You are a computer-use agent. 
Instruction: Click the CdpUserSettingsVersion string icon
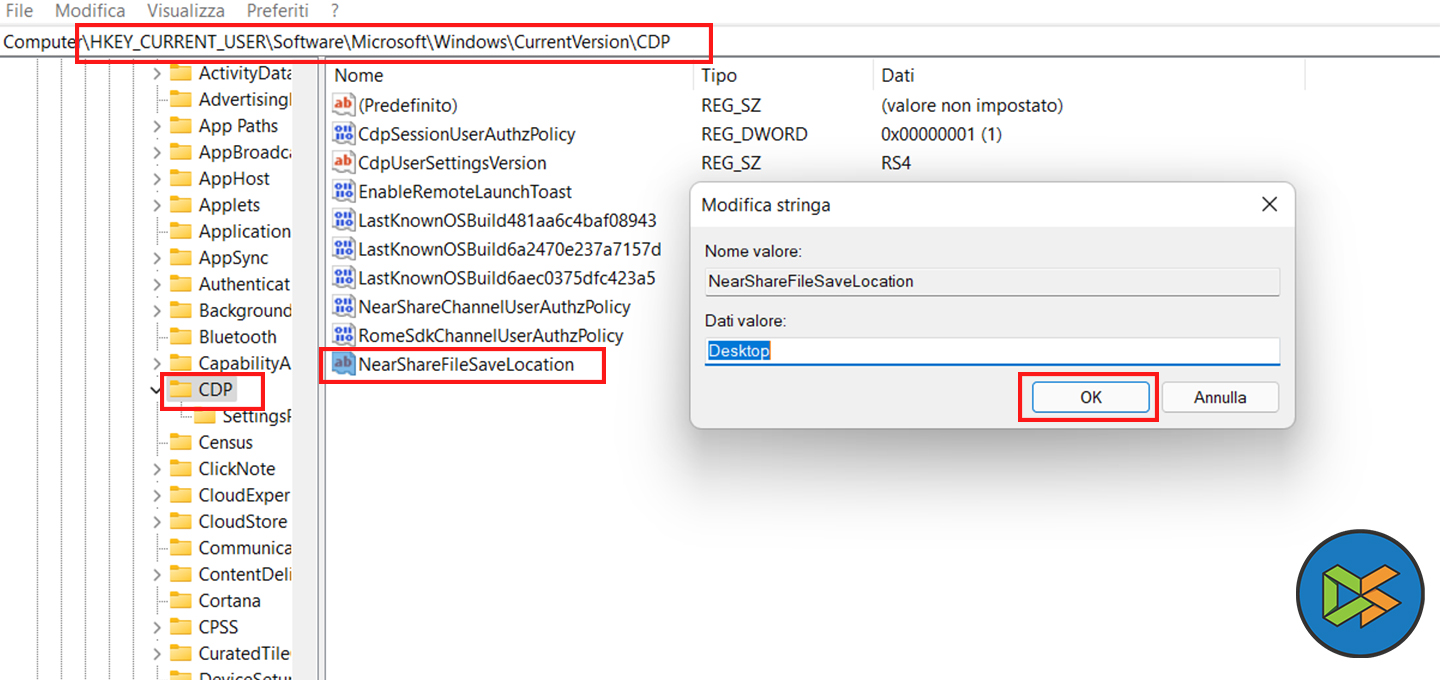point(343,163)
